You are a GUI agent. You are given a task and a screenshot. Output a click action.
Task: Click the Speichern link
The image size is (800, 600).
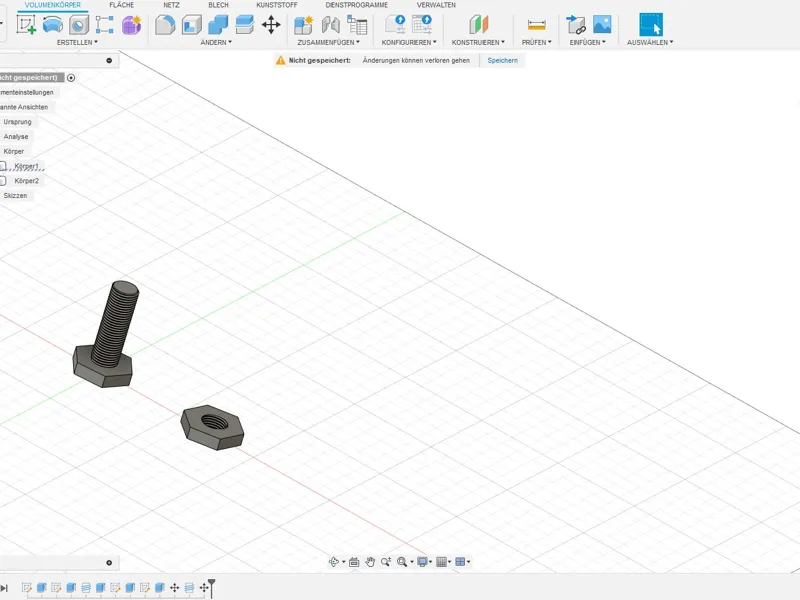click(503, 60)
